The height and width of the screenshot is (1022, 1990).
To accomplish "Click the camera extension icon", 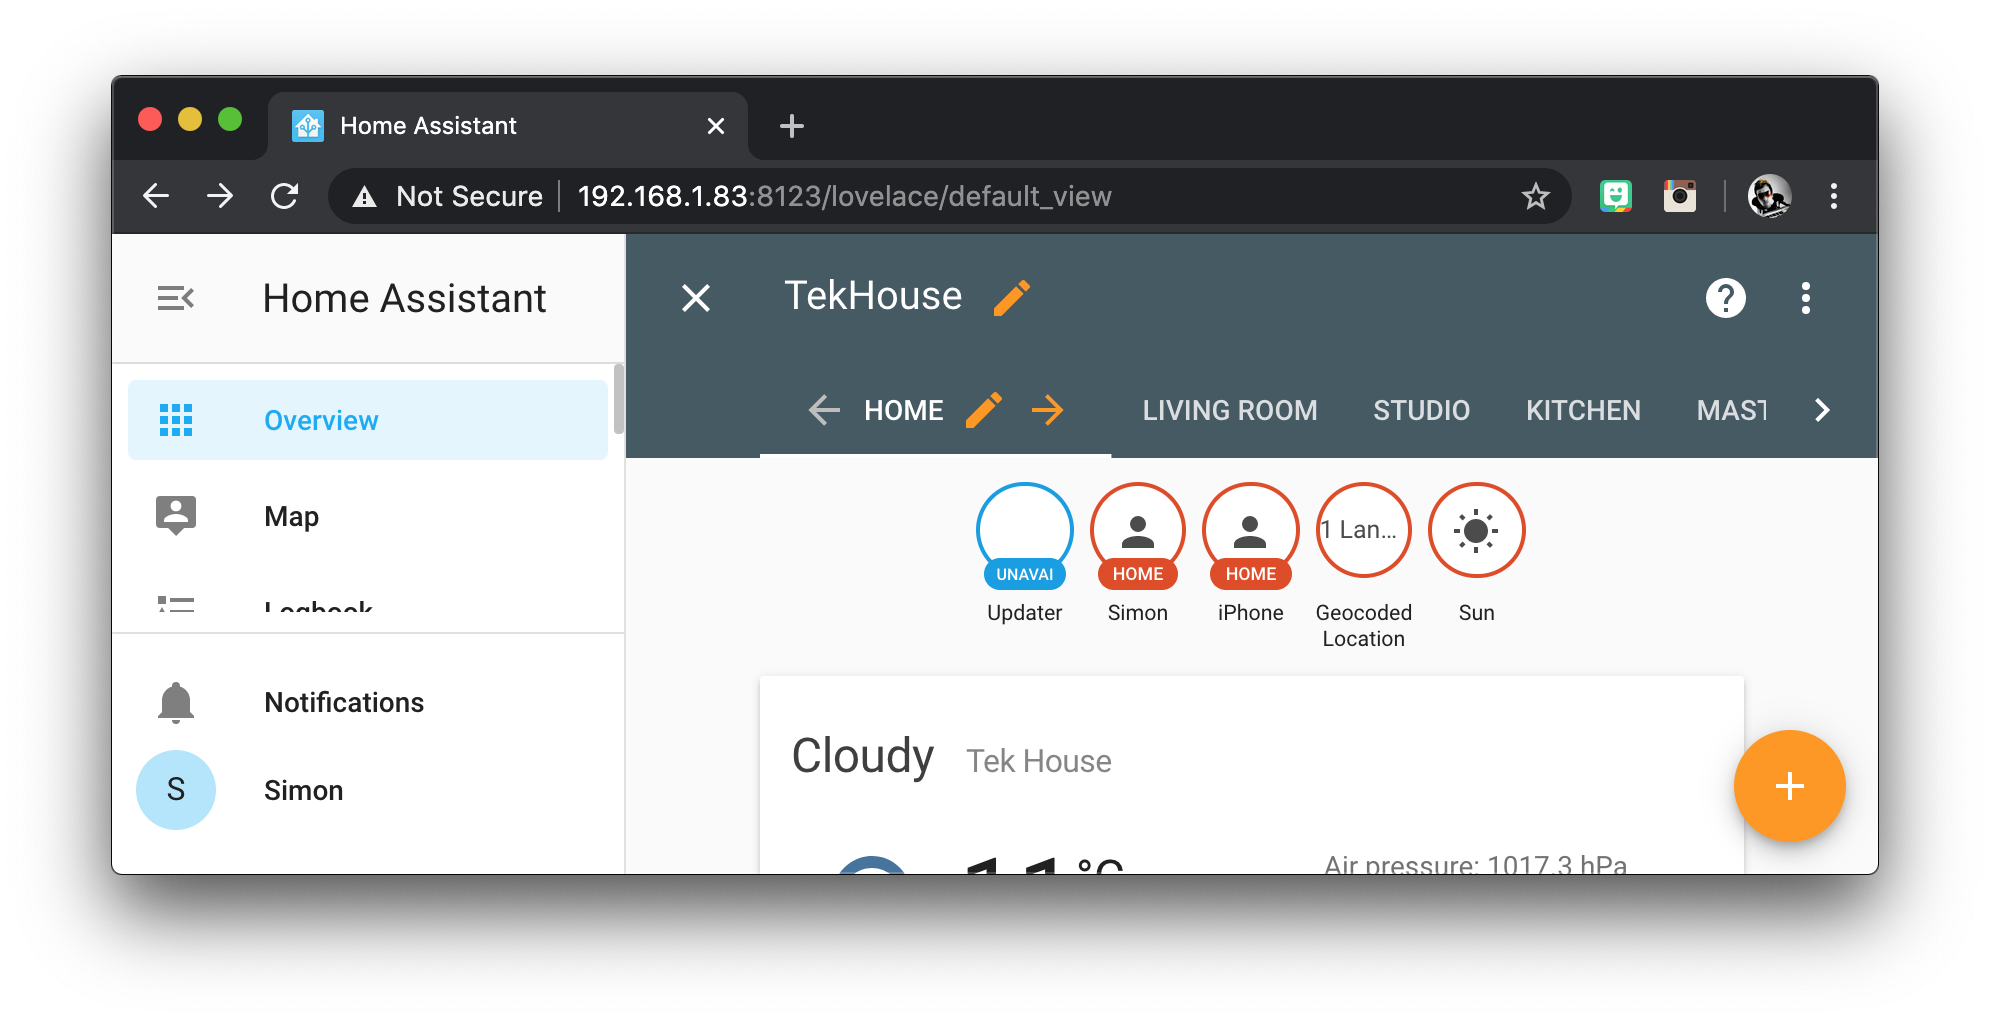I will (x=1680, y=196).
